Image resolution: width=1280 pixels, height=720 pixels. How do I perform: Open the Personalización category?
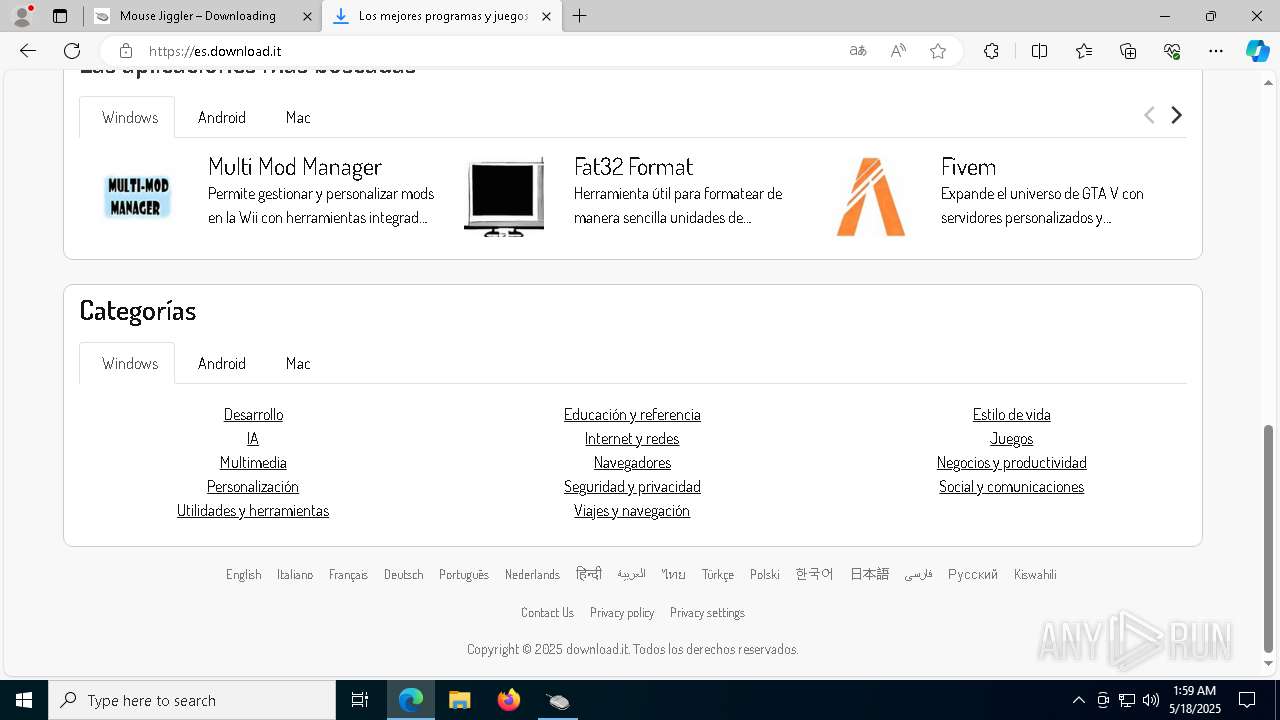[x=253, y=486]
